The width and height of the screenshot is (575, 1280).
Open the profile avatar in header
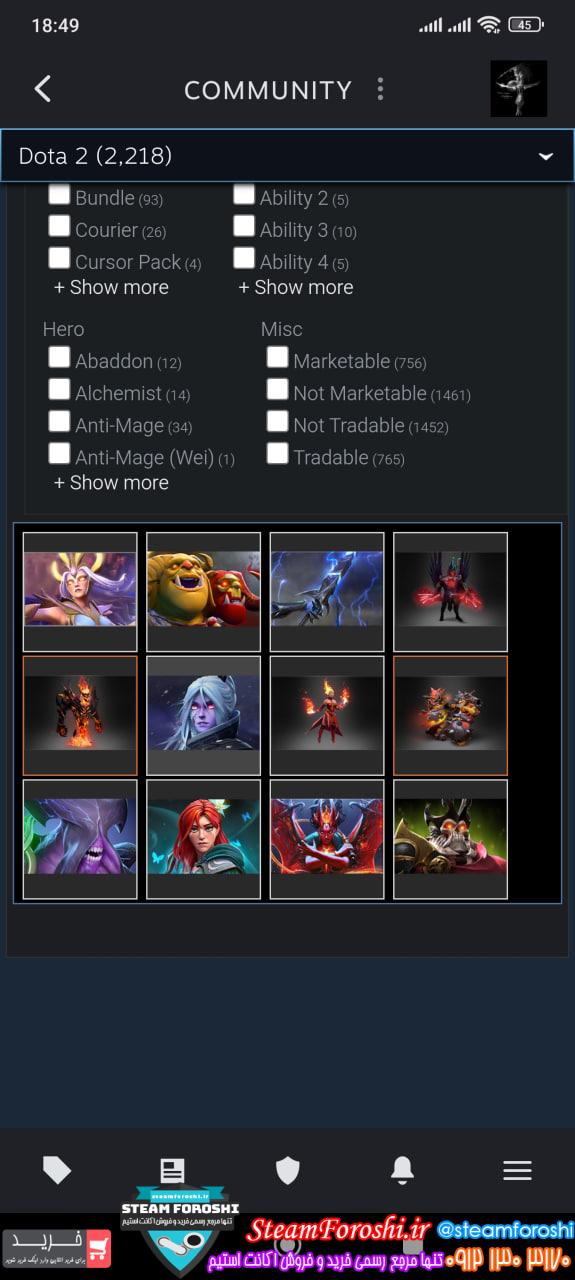tap(518, 89)
